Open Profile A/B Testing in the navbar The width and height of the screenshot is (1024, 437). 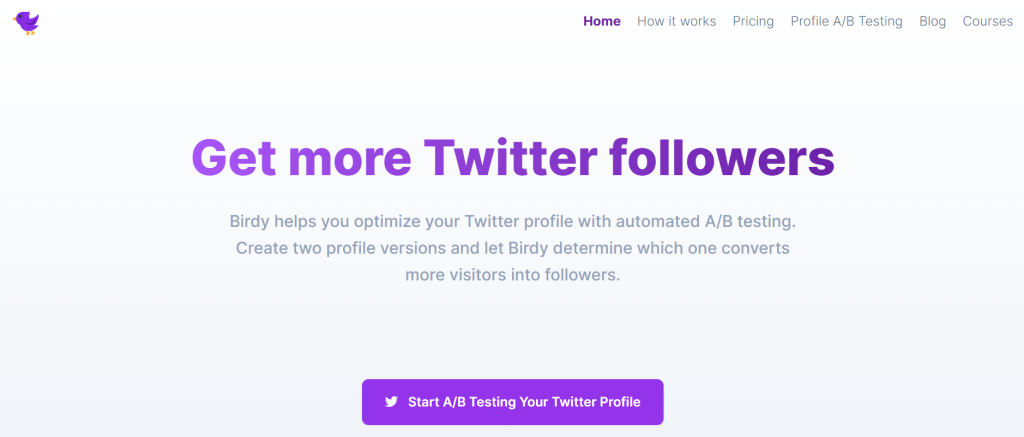pos(846,21)
